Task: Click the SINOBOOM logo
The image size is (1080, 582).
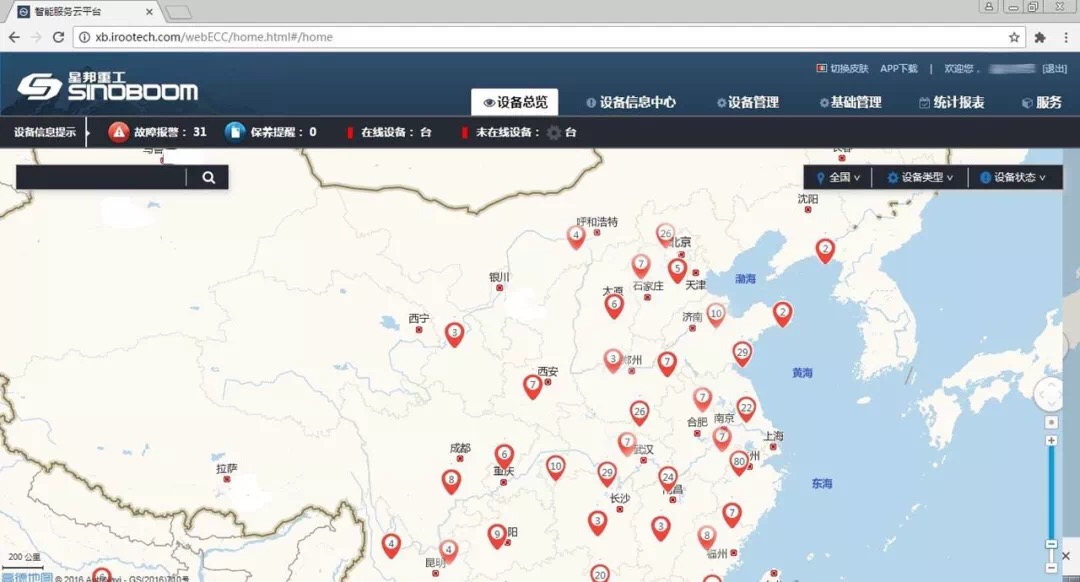Action: [x=107, y=87]
